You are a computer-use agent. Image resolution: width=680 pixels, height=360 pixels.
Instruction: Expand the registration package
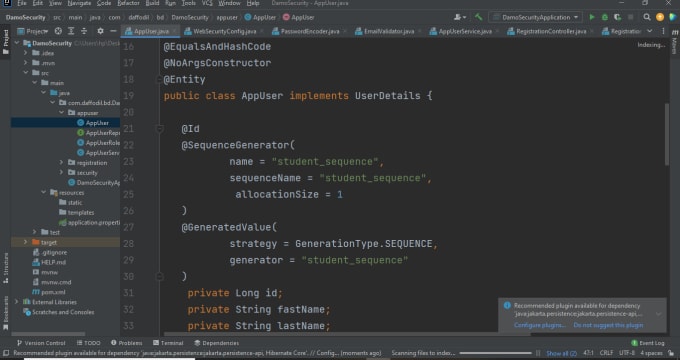point(61,163)
